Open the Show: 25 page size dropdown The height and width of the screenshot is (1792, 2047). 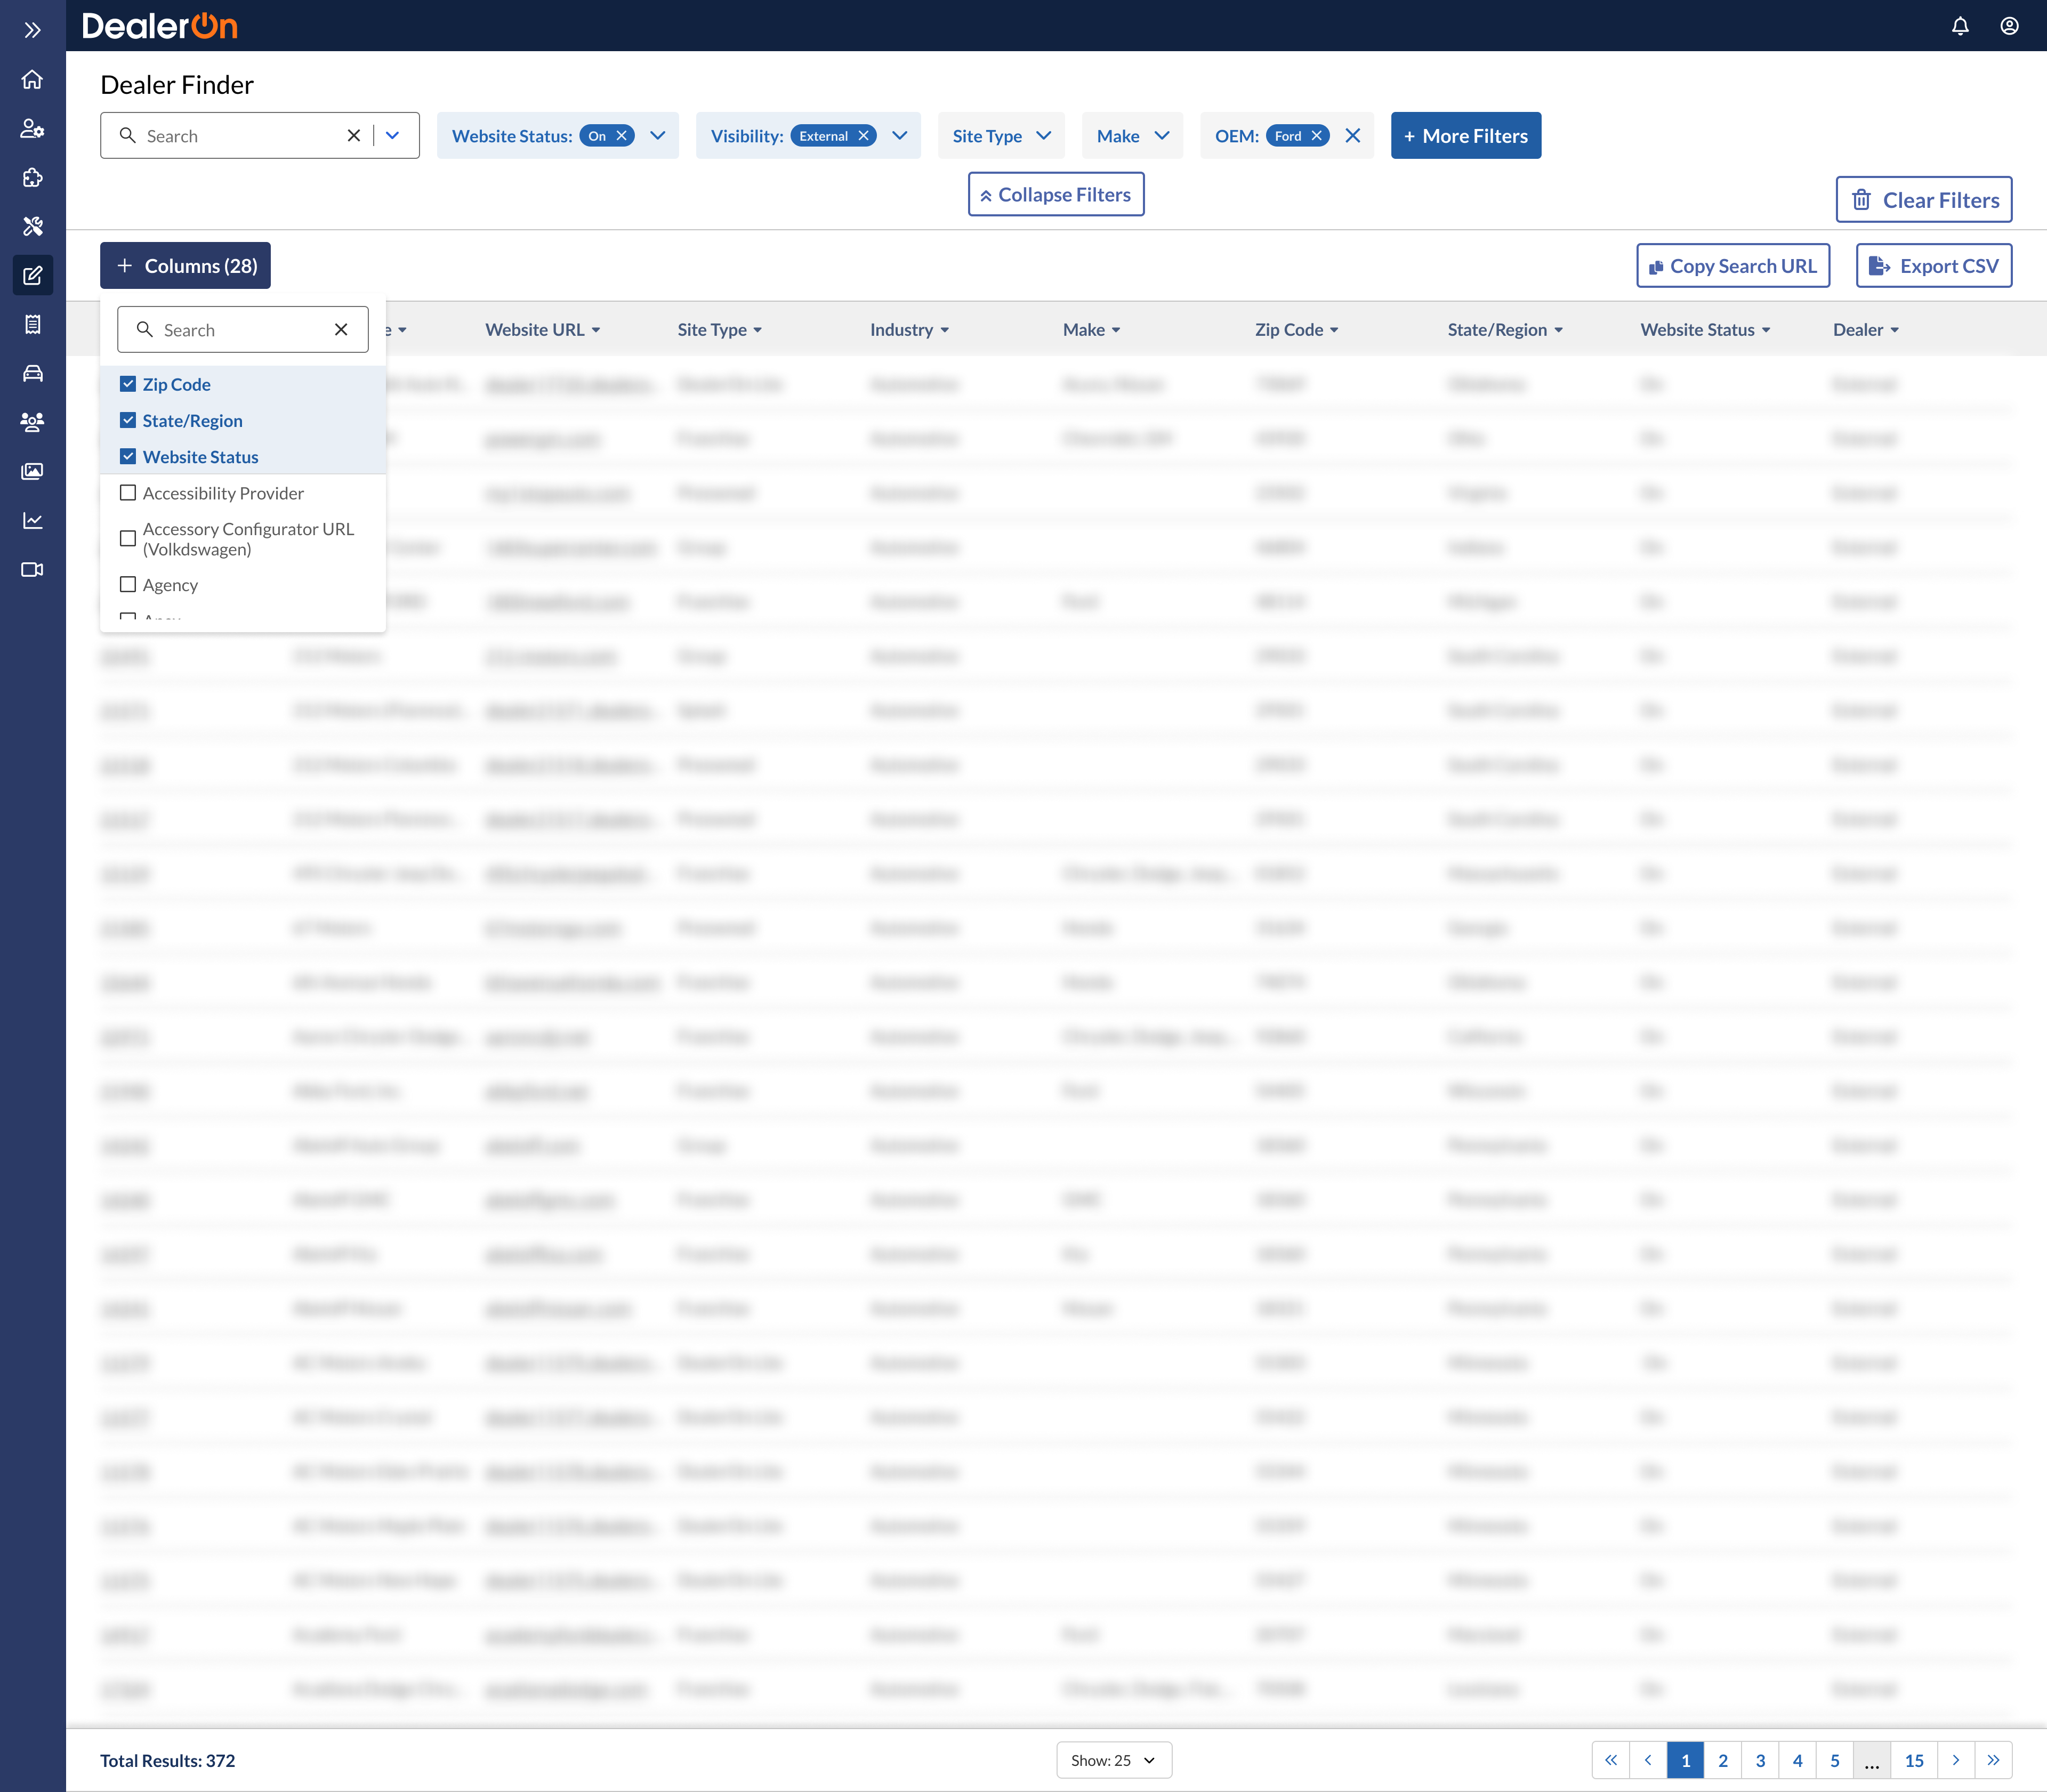[x=1113, y=1760]
